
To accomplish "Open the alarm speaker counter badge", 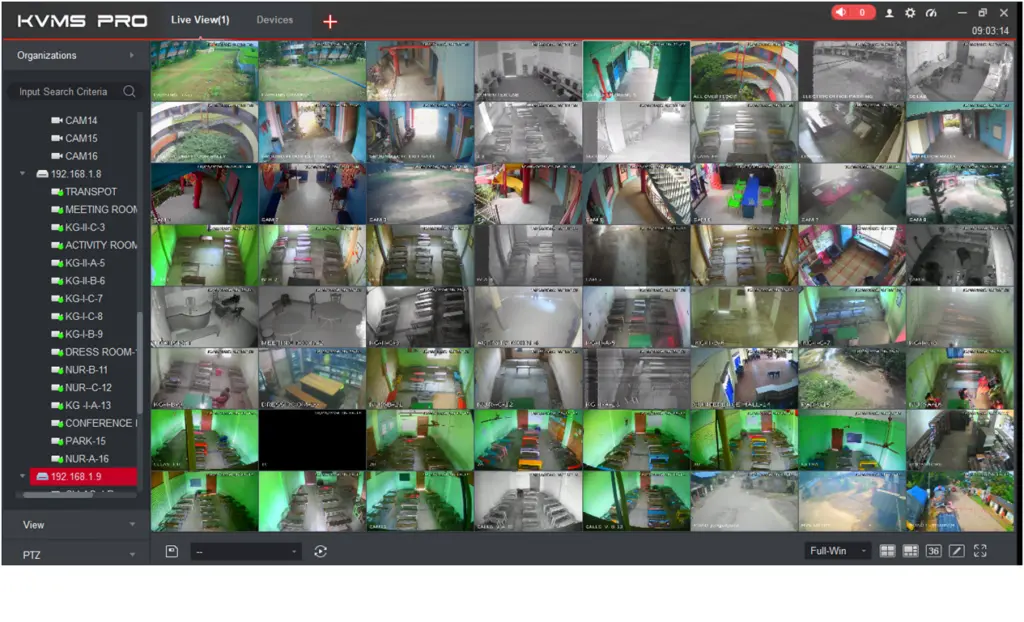I will 853,12.
